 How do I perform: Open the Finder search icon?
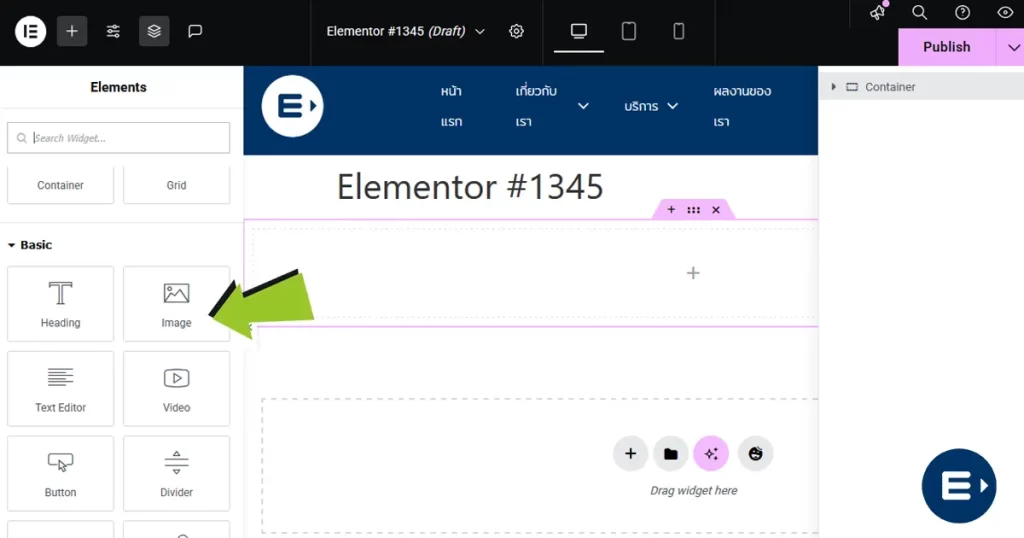tap(919, 13)
